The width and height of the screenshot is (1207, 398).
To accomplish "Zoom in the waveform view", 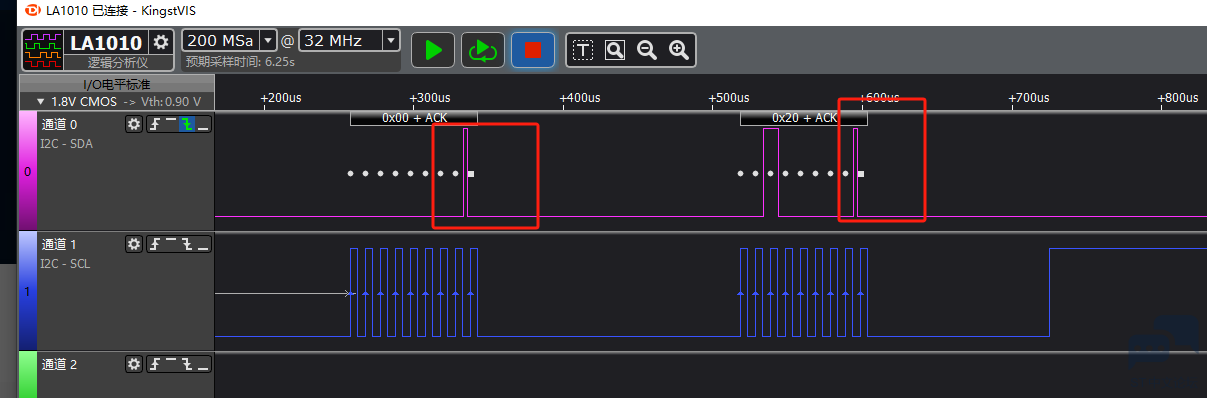I will (679, 49).
